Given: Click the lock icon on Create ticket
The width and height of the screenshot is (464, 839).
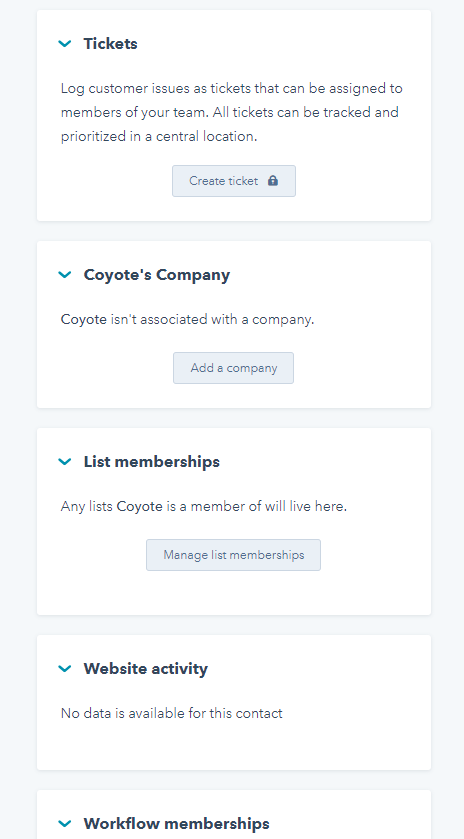Looking at the screenshot, I should click(273, 180).
